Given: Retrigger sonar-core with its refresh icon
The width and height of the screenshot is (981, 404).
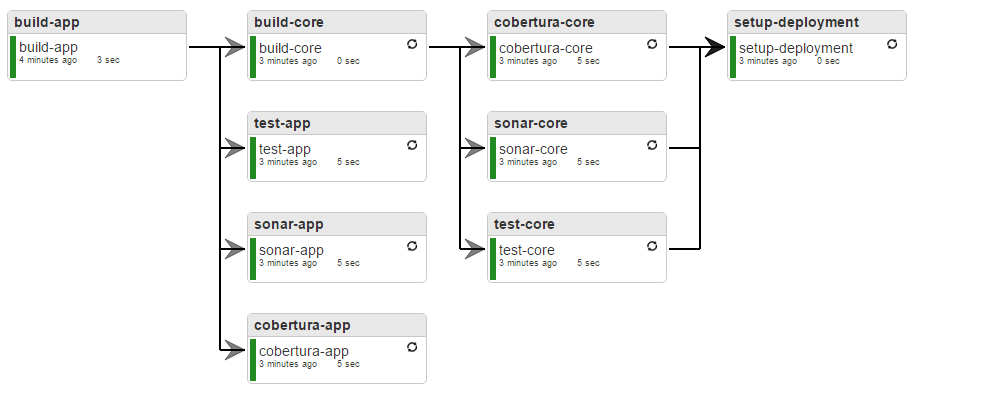Looking at the screenshot, I should pyautogui.click(x=652, y=145).
